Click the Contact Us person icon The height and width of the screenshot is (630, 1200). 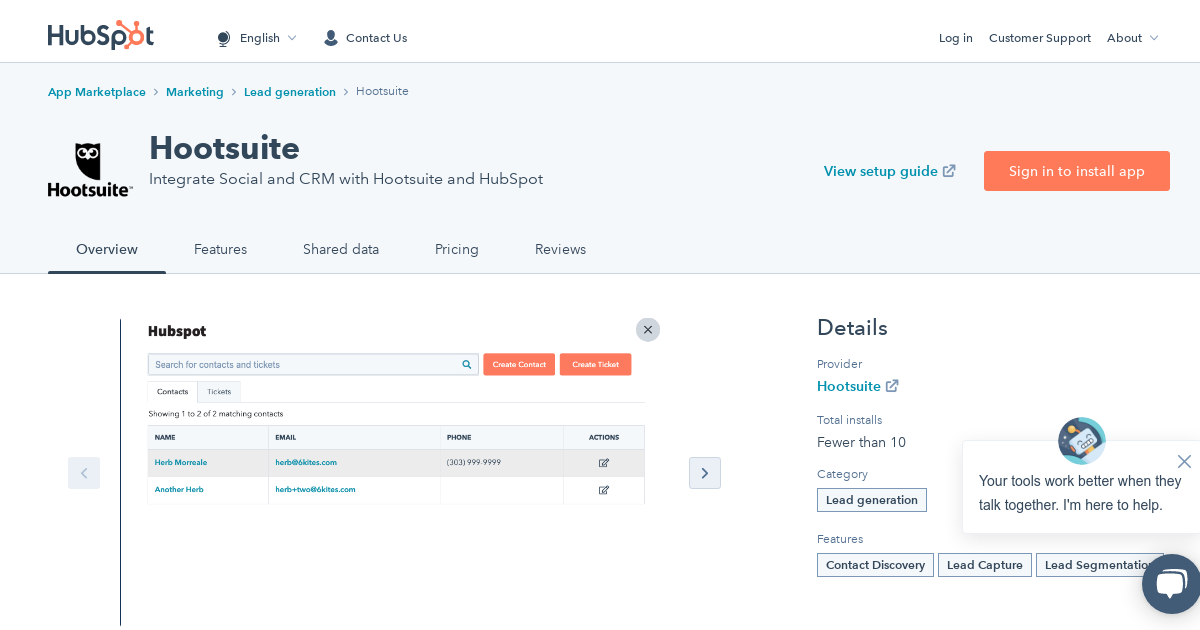pos(331,38)
